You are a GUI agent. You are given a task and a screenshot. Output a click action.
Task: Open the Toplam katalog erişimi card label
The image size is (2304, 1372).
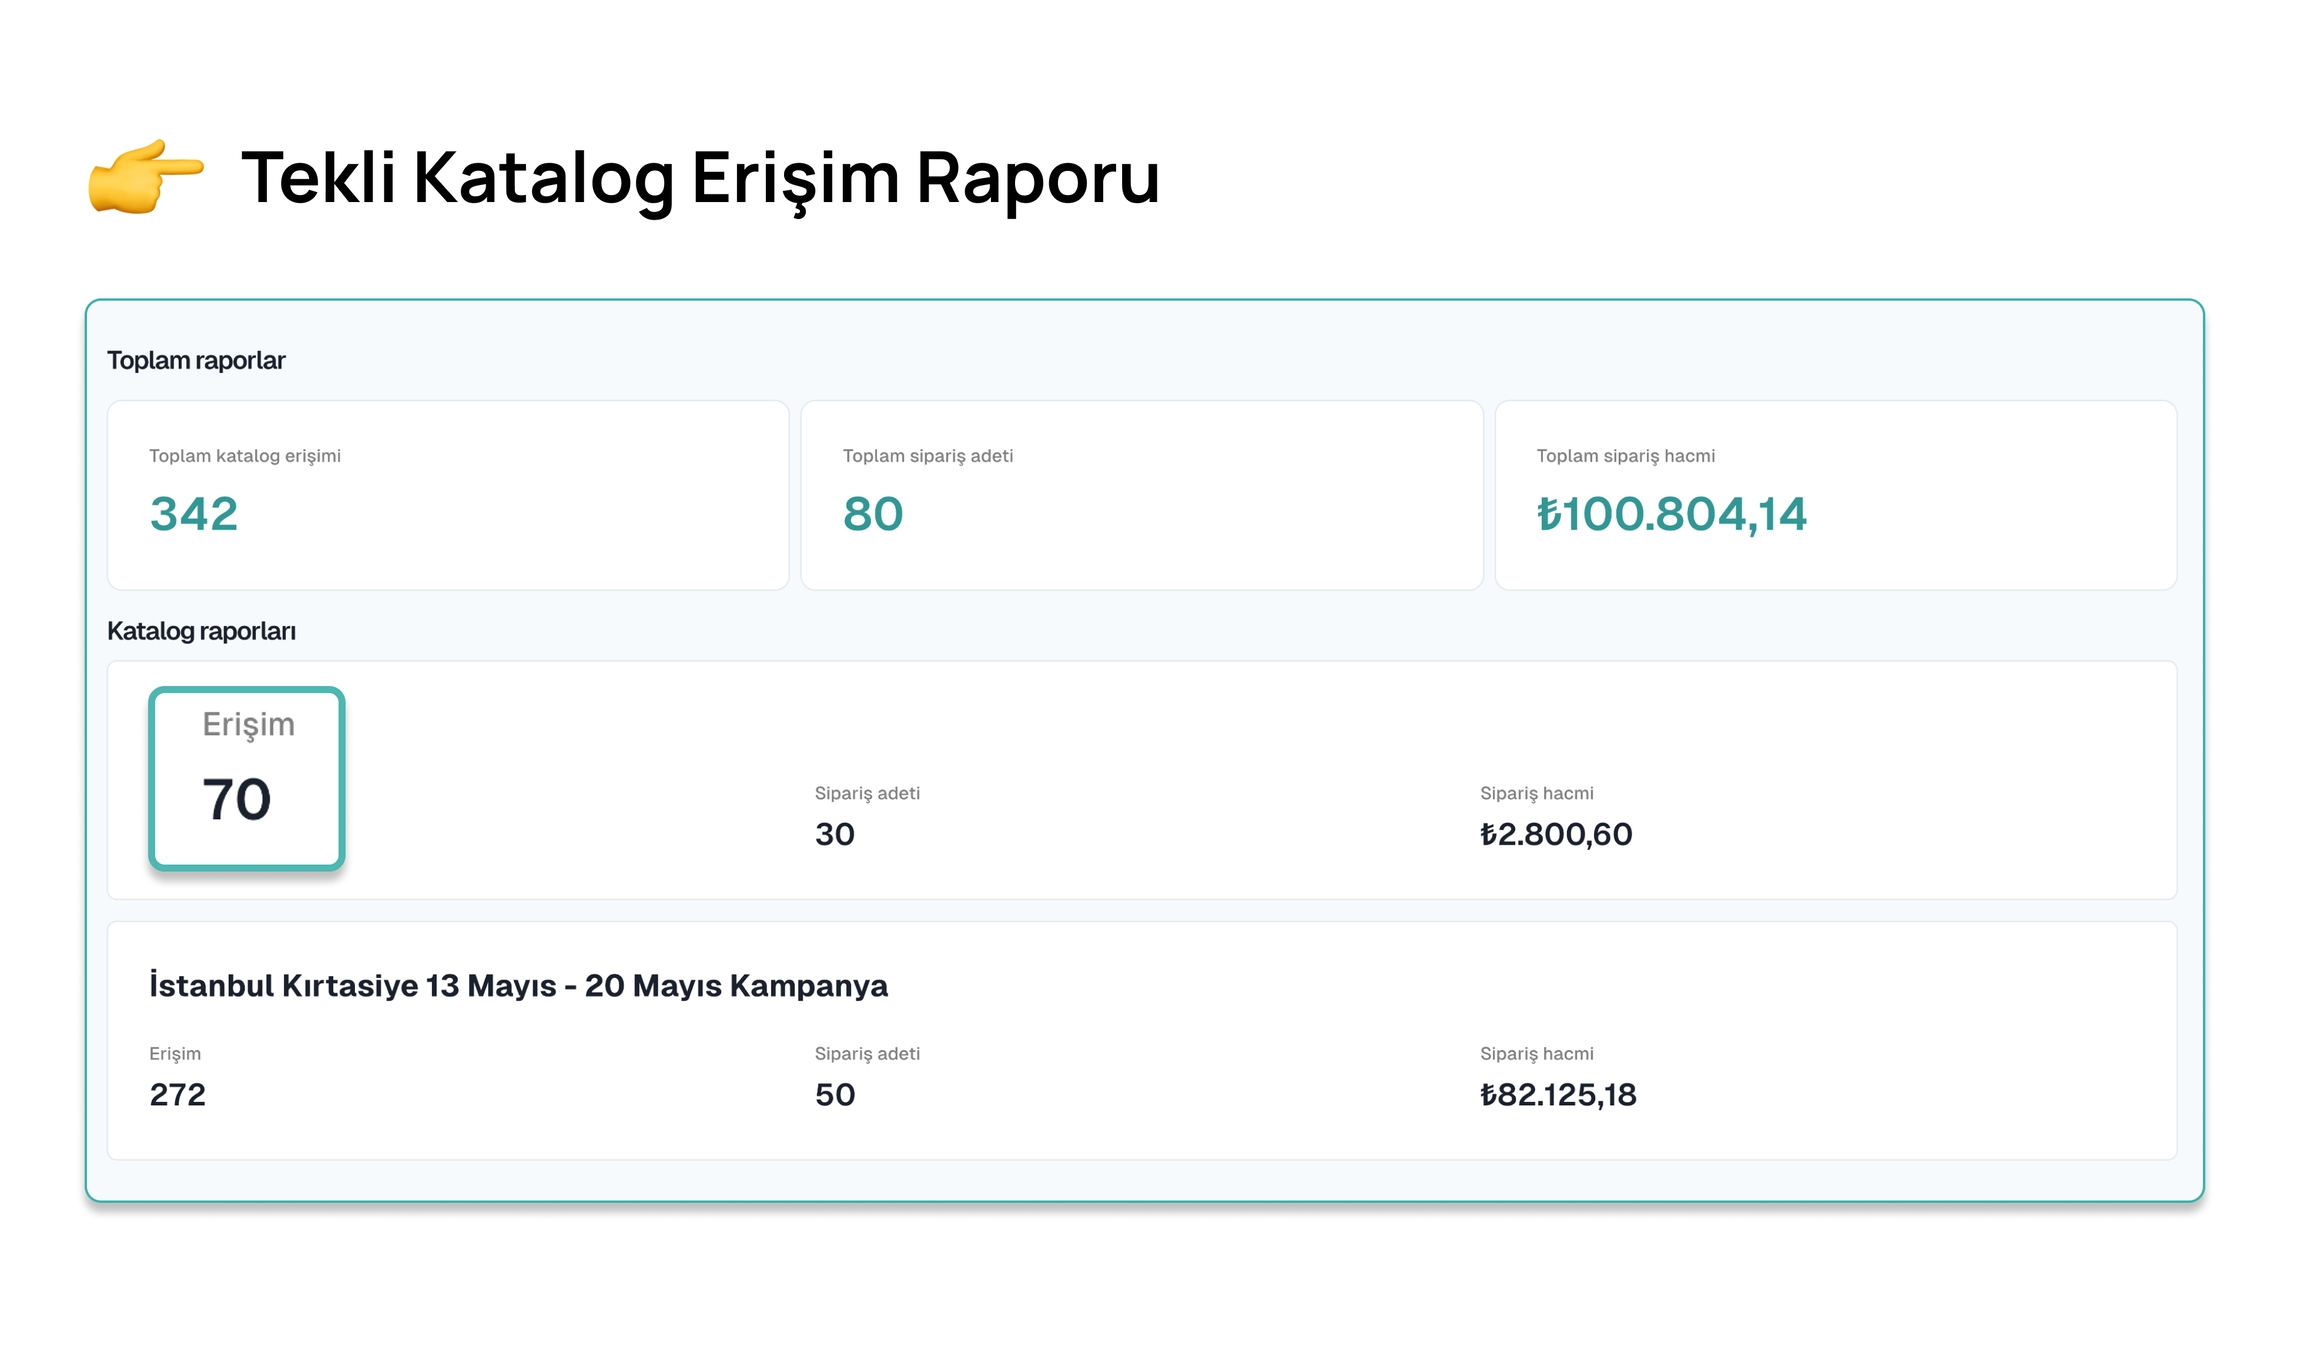coord(245,456)
